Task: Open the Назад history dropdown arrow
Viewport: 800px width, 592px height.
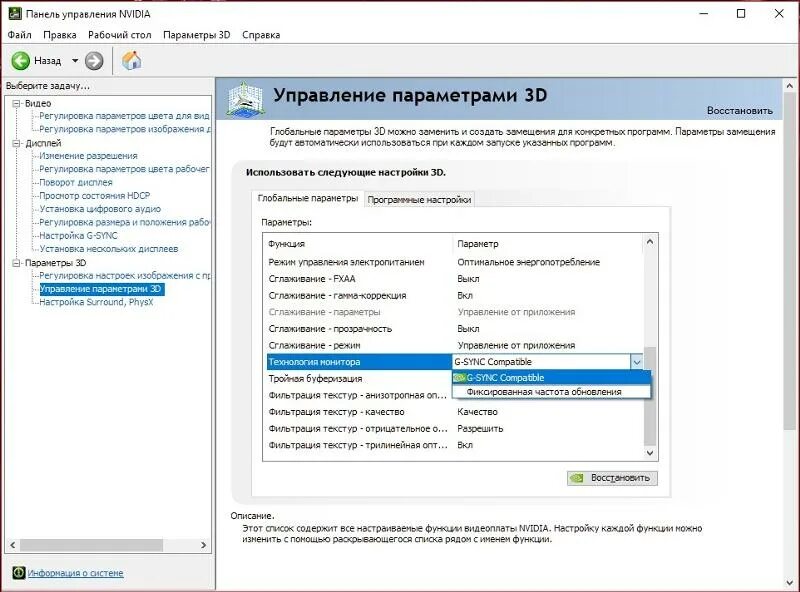Action: [75, 61]
